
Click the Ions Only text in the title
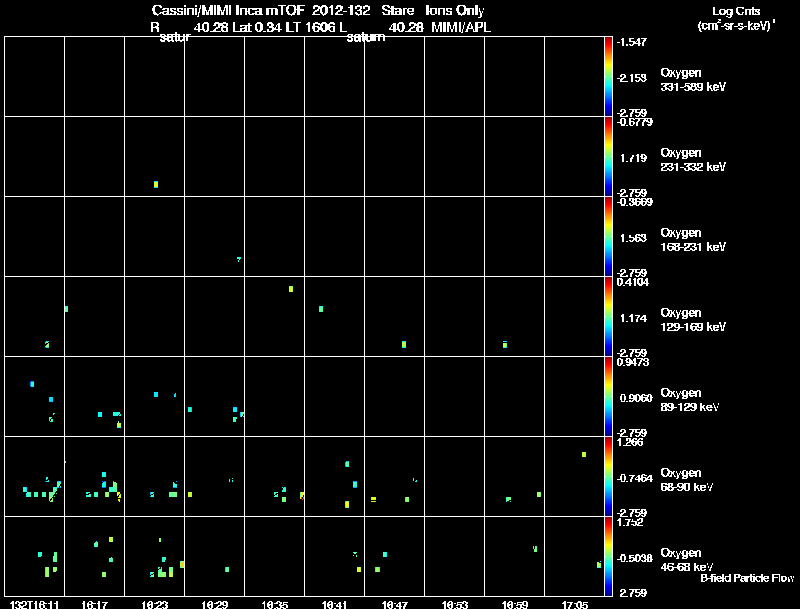455,11
